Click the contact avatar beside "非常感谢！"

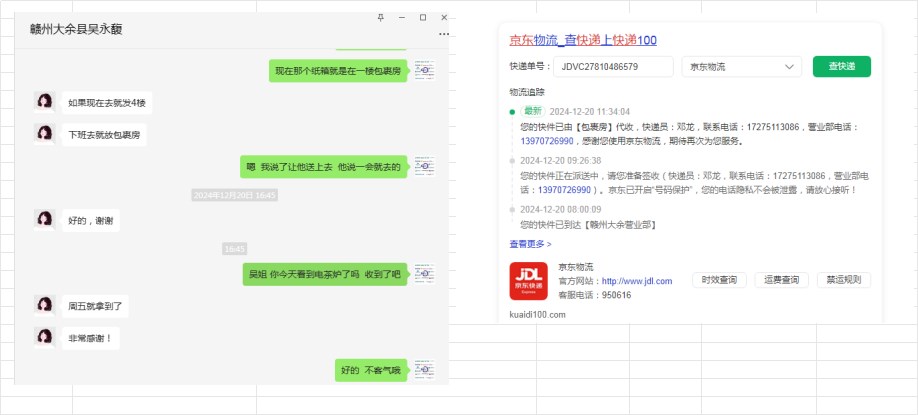tap(44, 338)
